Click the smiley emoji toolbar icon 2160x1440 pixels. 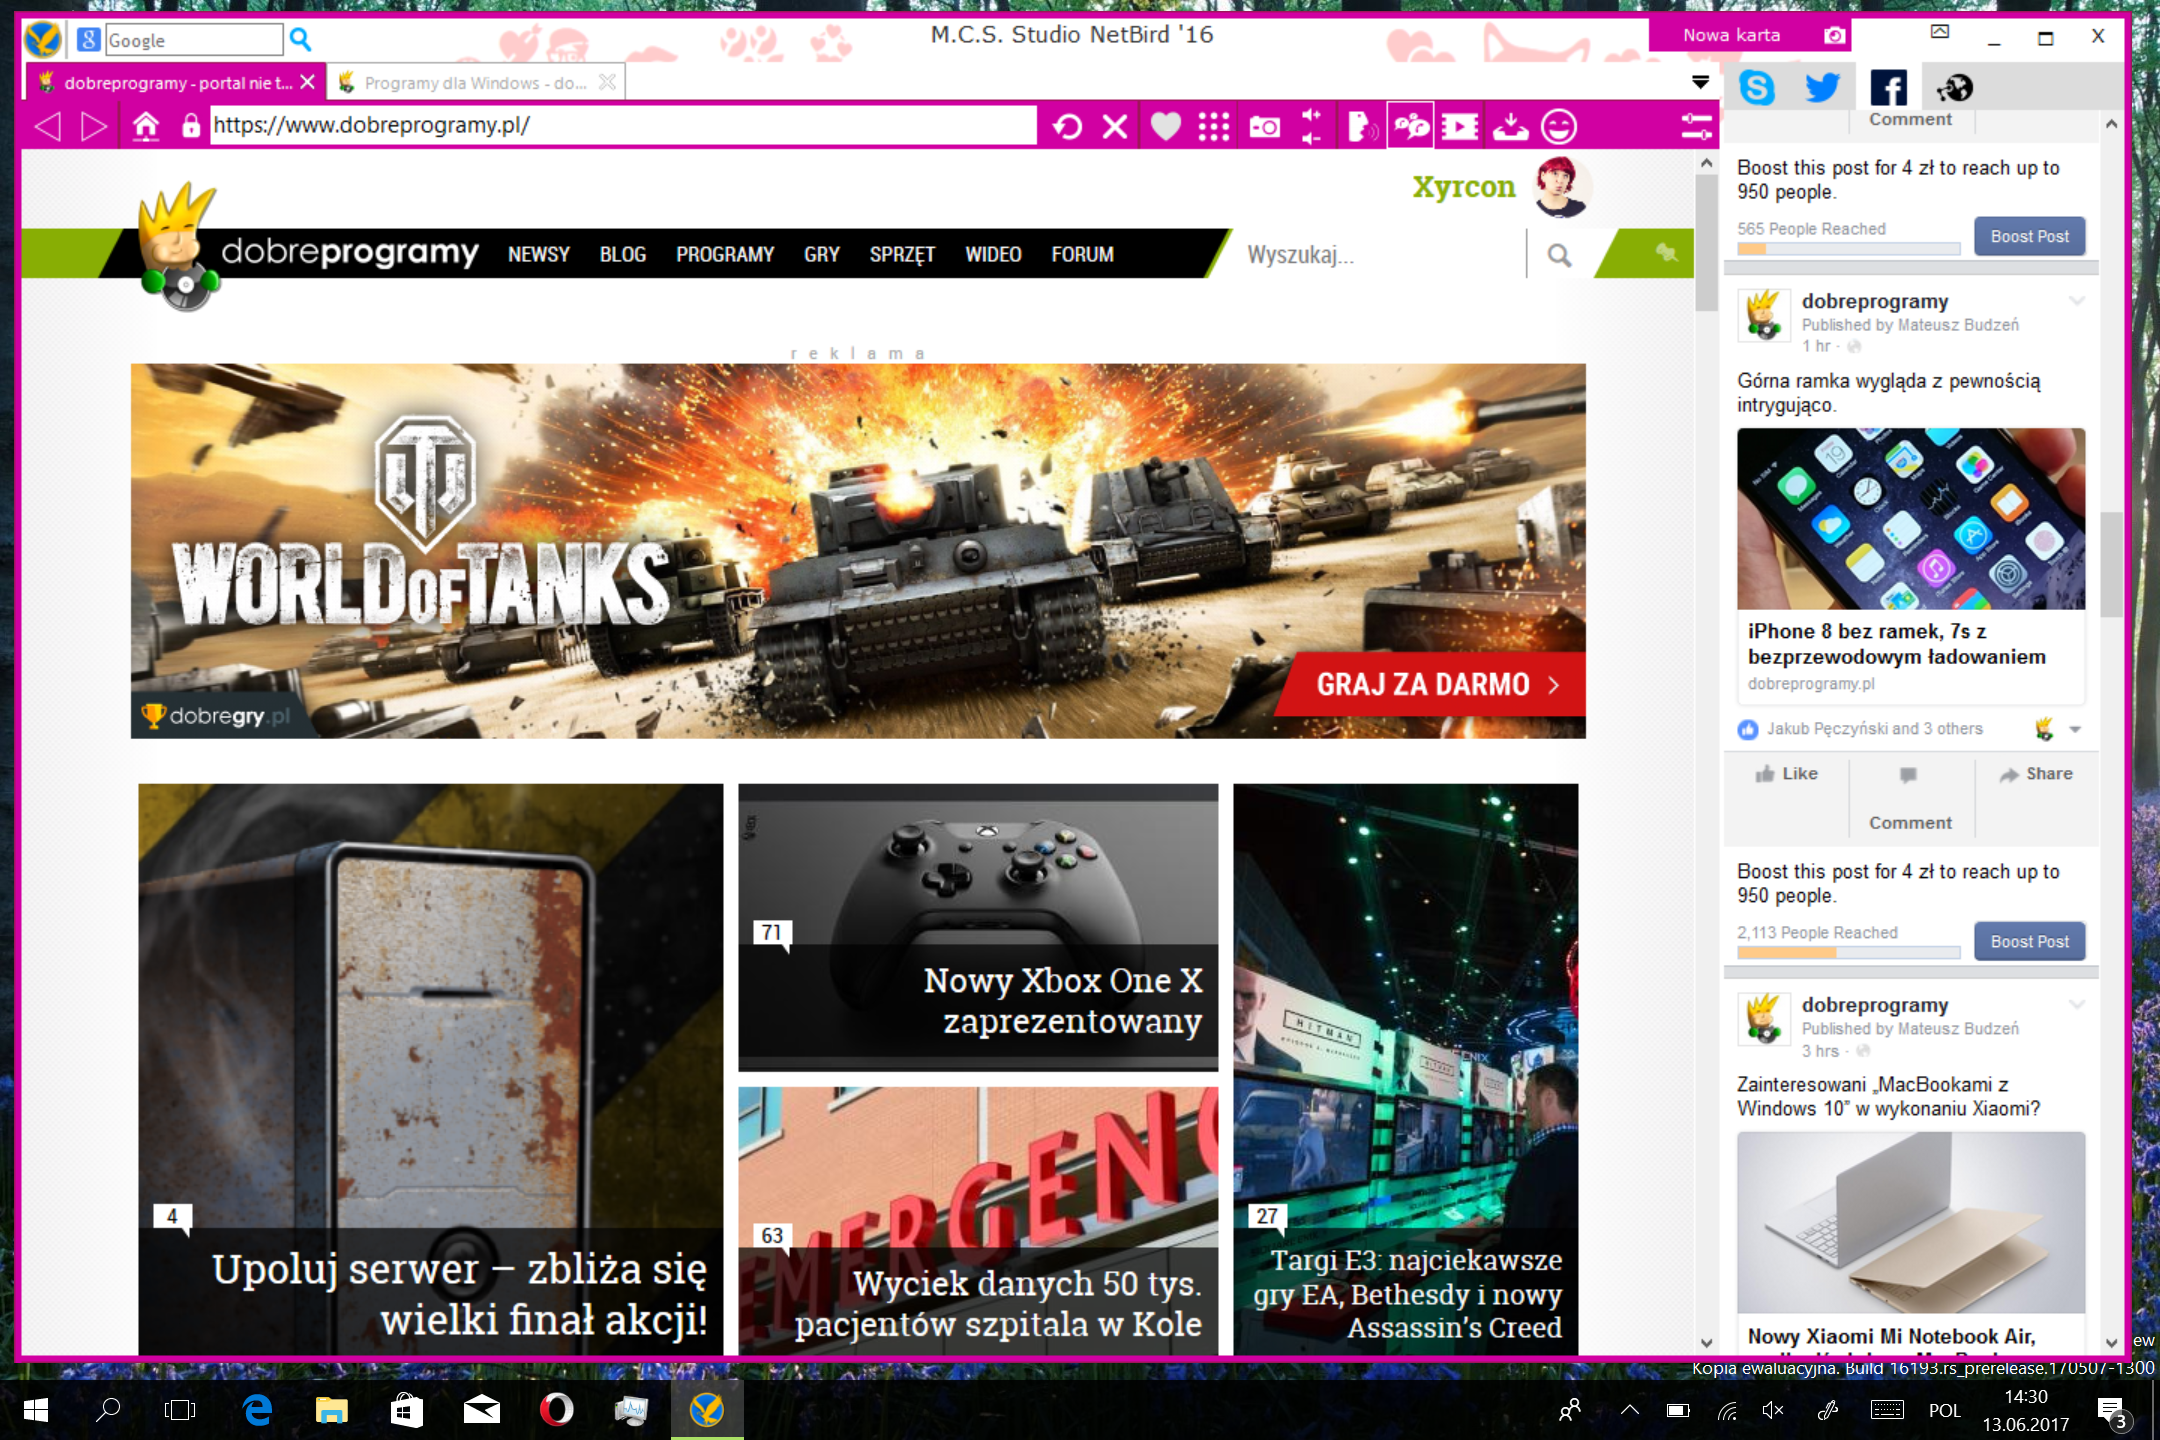tap(1558, 125)
